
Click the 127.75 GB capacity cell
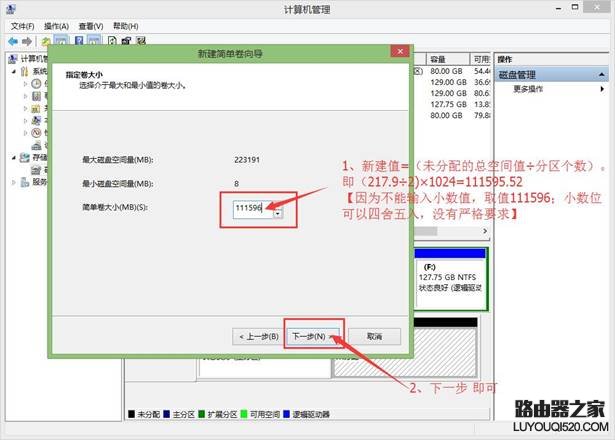point(448,104)
